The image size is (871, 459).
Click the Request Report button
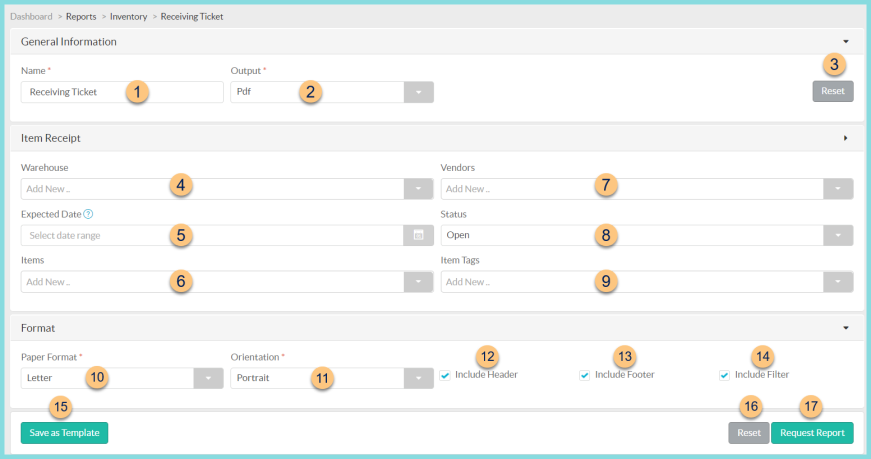(x=812, y=433)
